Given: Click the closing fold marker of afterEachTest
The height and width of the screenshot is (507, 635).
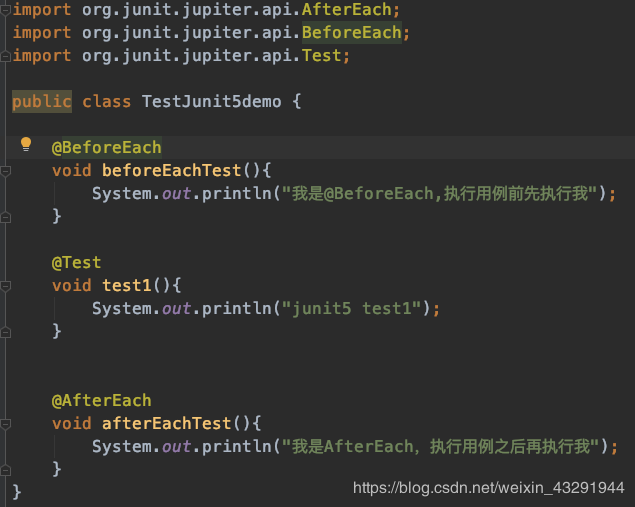Looking at the screenshot, I should click(5, 470).
